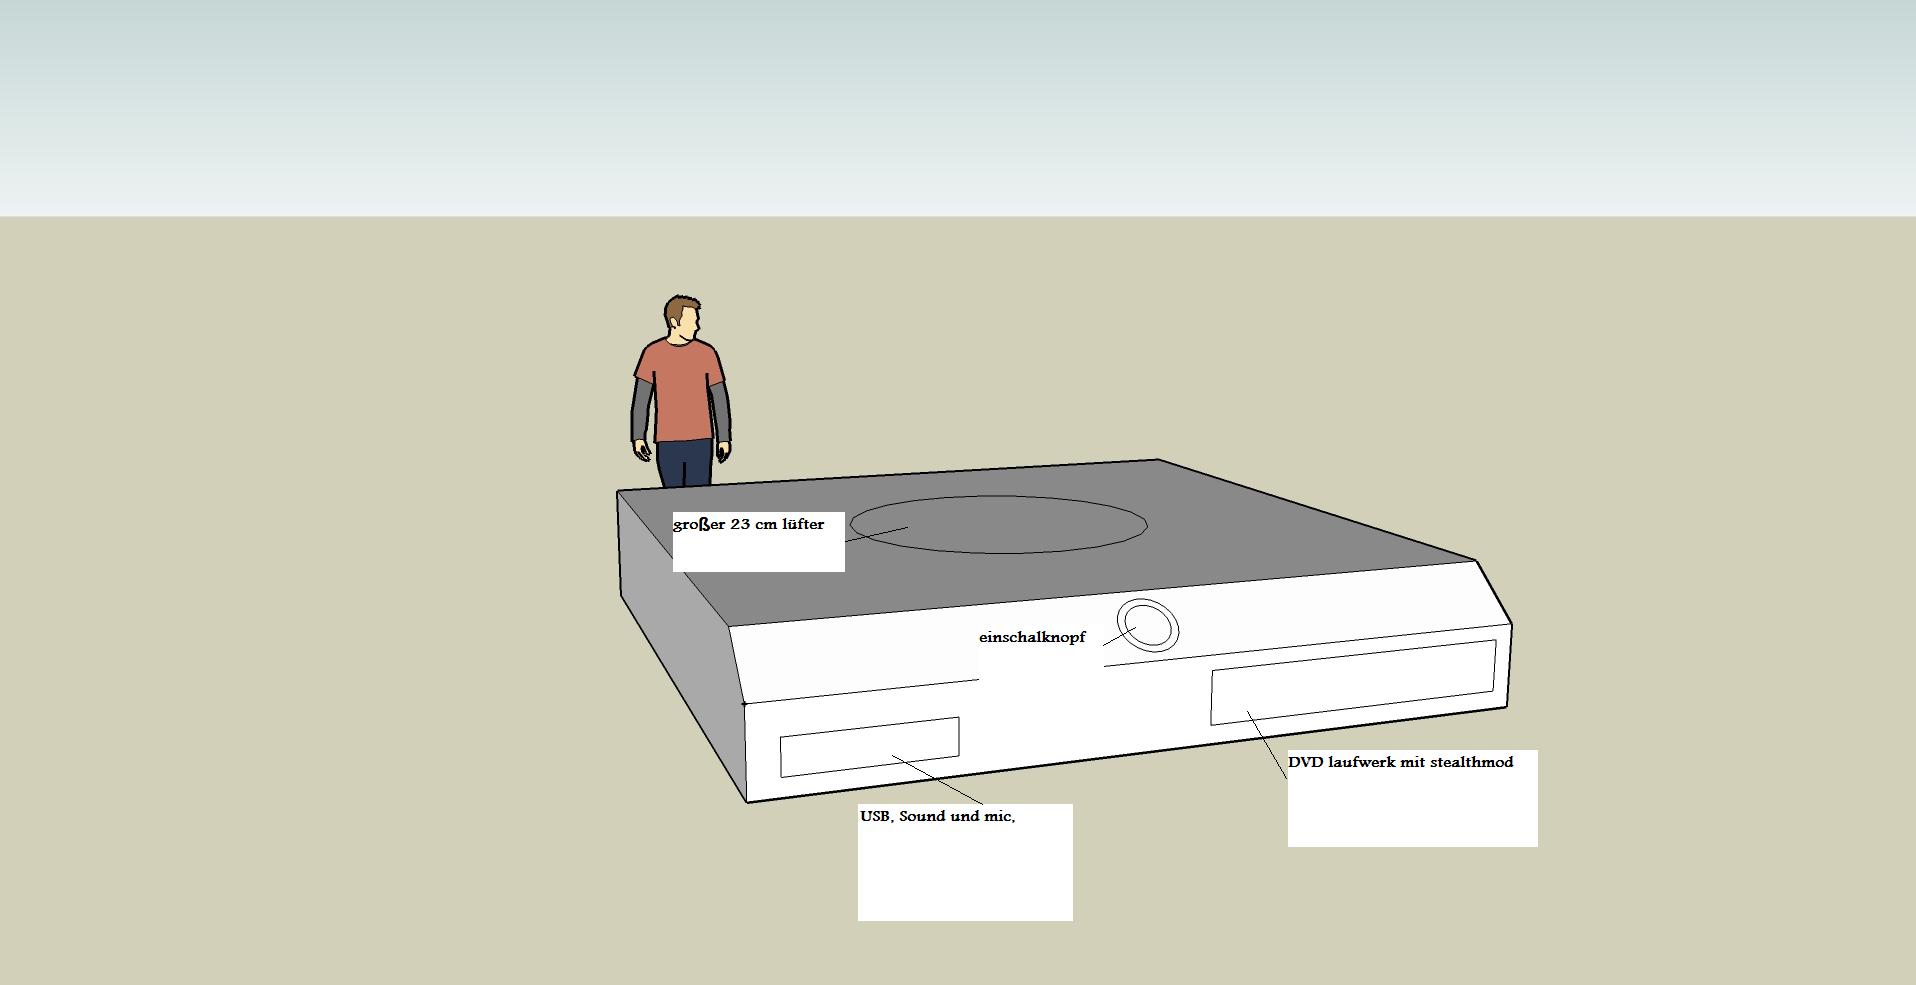Select the 'USB, Sound und mic,' label text
The width and height of the screenshot is (1916, 985).
pos(937,816)
